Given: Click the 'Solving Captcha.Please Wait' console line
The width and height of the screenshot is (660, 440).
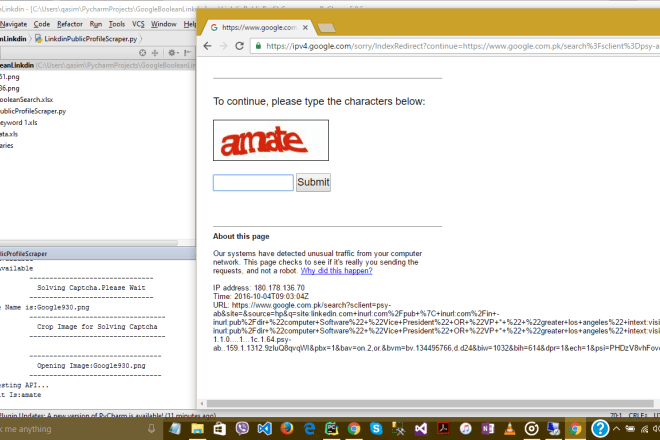Looking at the screenshot, I should click(91, 288).
